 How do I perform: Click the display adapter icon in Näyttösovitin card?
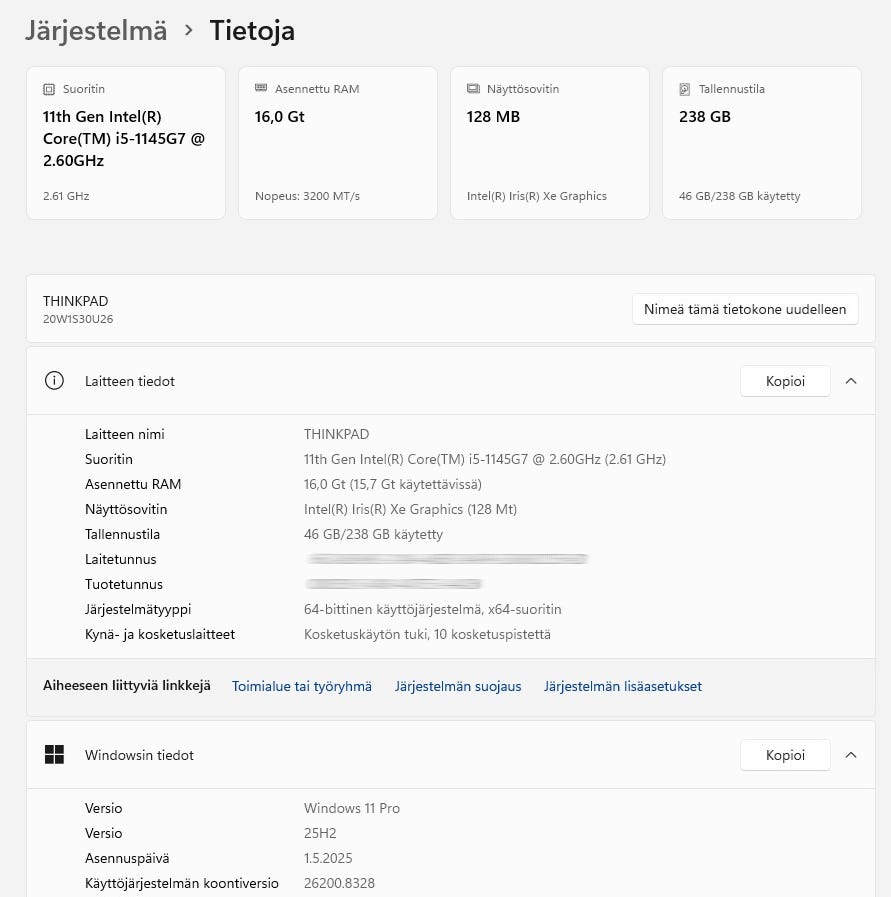(474, 89)
